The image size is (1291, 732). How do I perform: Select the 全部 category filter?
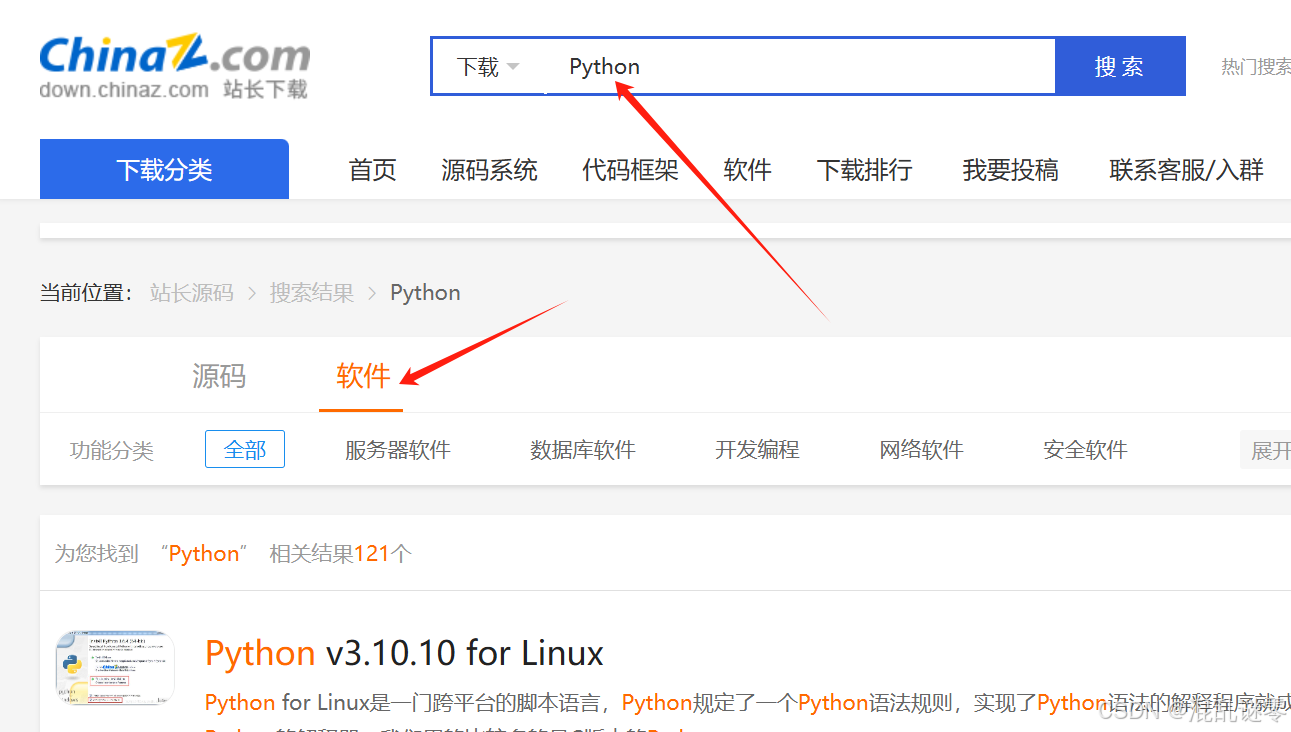click(x=245, y=450)
